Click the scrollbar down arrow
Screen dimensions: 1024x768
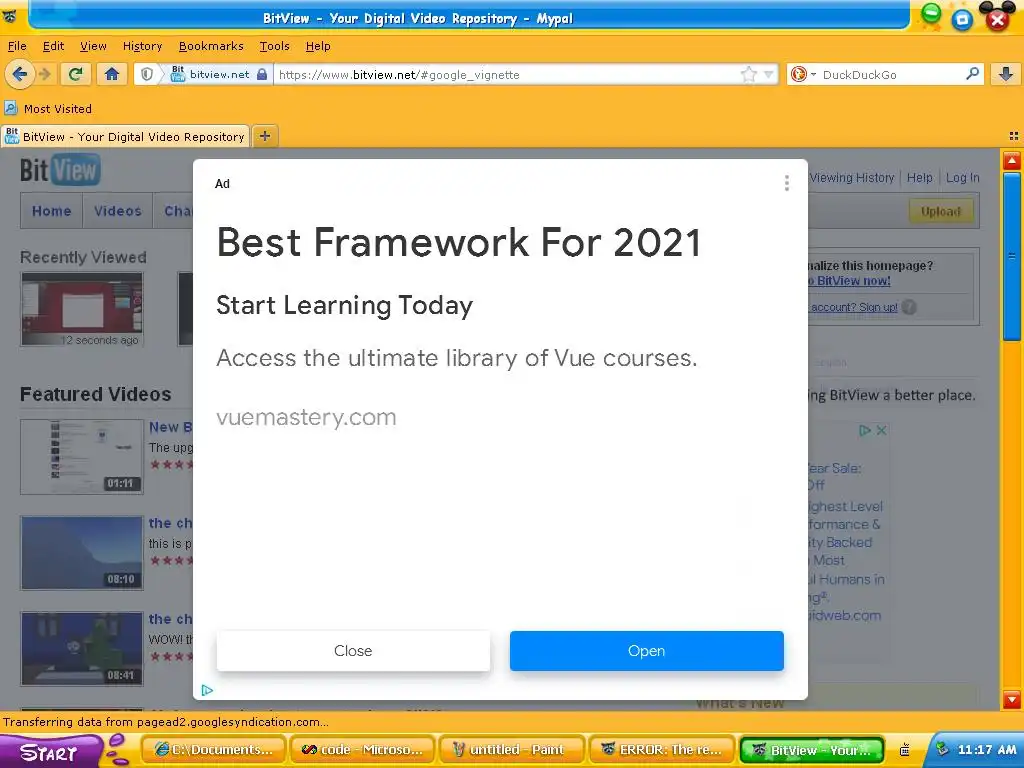pyautogui.click(x=1012, y=699)
